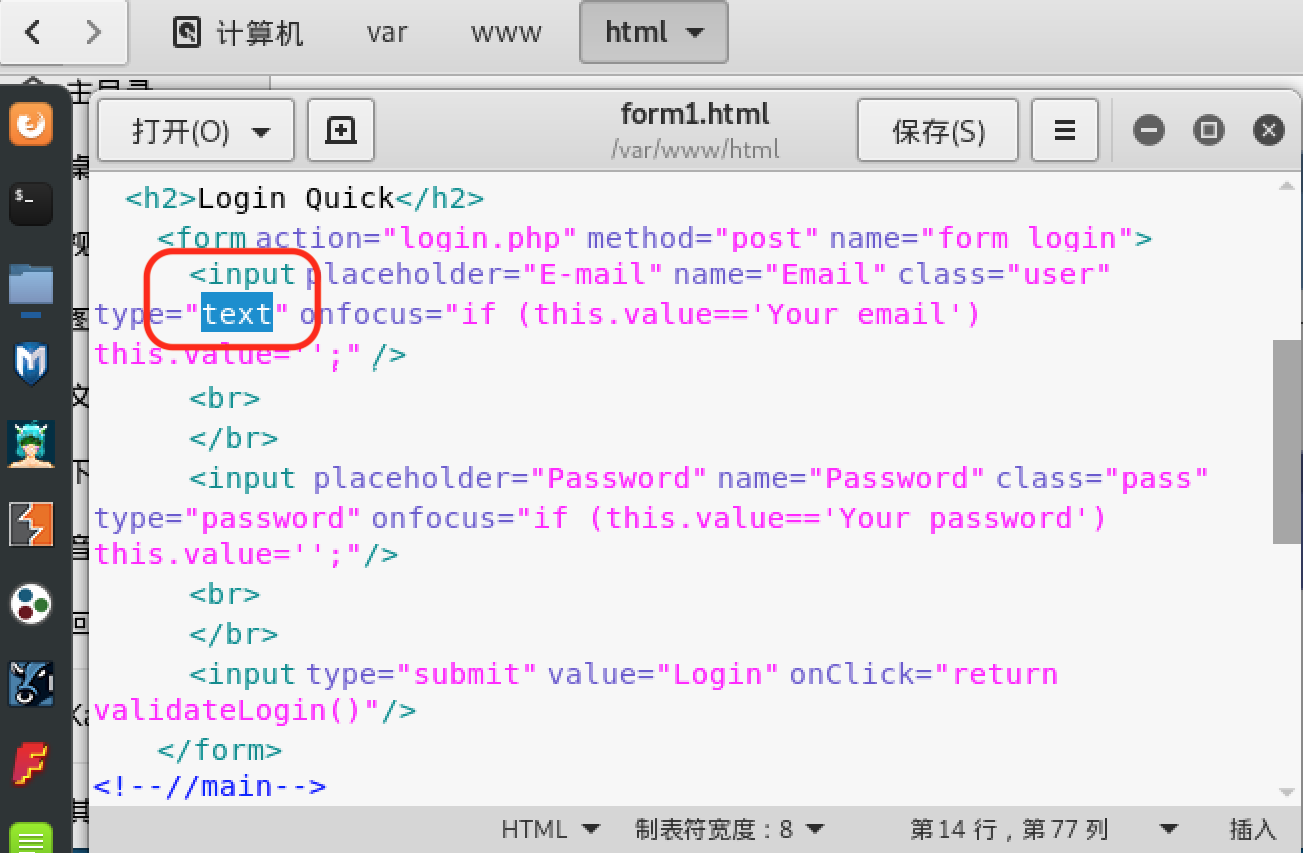Select the www path segment
The image size is (1303, 853).
(x=506, y=32)
